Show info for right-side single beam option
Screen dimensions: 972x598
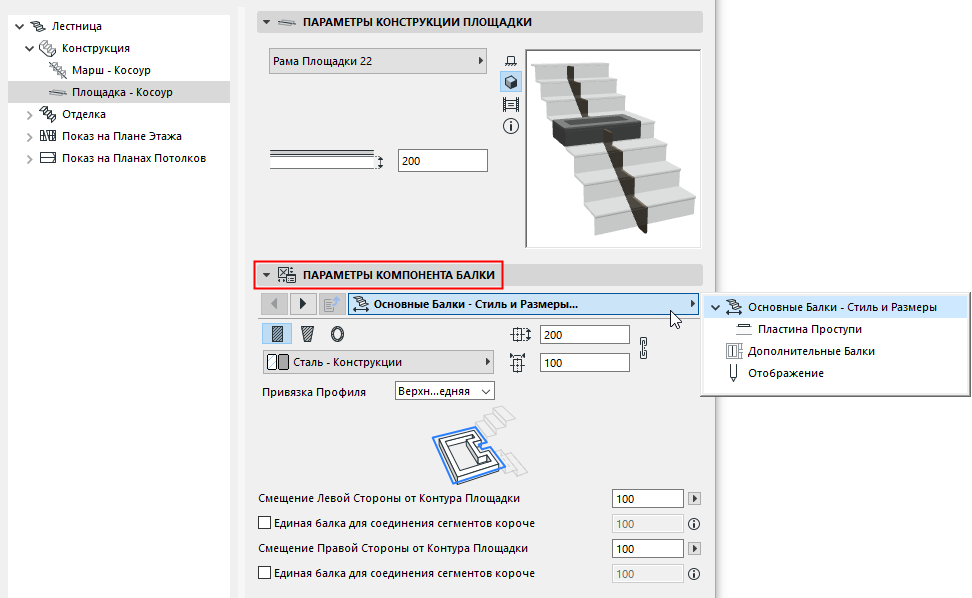[x=694, y=574]
